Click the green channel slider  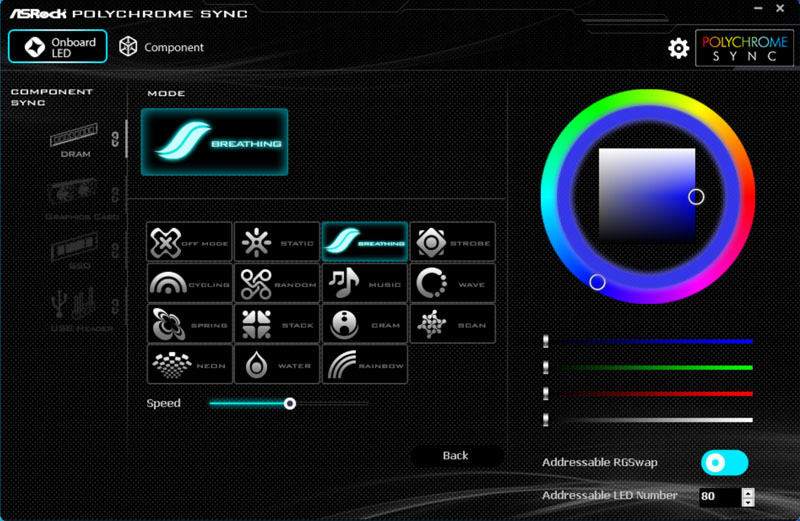point(649,367)
